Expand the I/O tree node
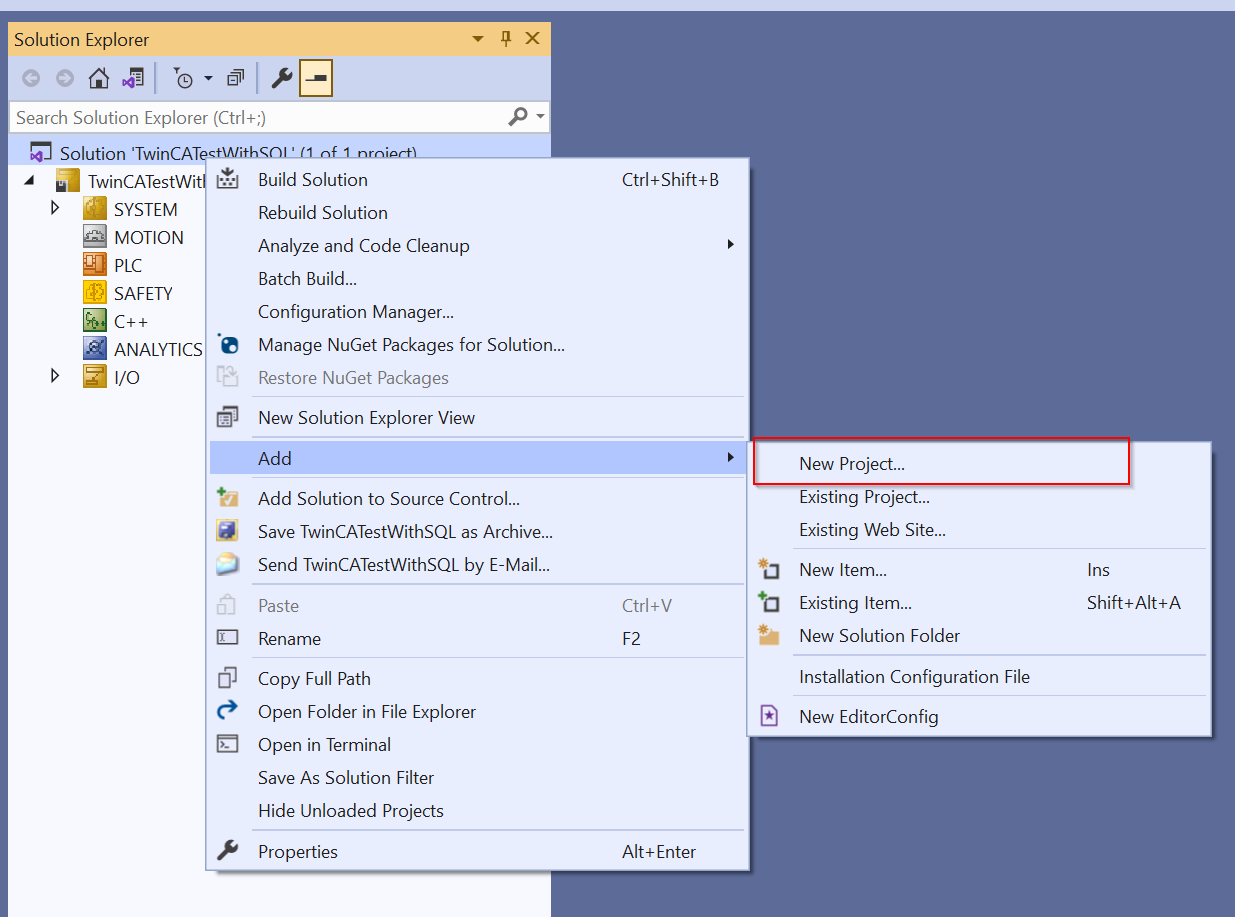 pyautogui.click(x=56, y=377)
